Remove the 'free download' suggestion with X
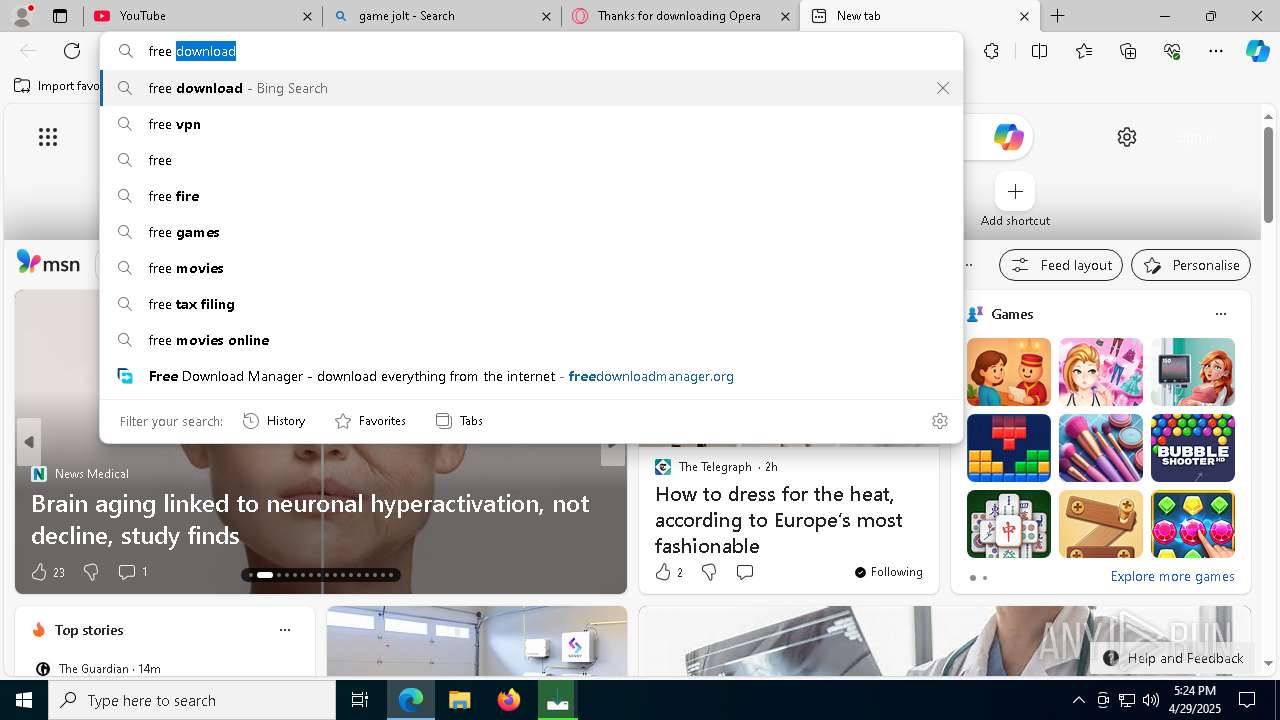The height and width of the screenshot is (720, 1280). pos(943,88)
